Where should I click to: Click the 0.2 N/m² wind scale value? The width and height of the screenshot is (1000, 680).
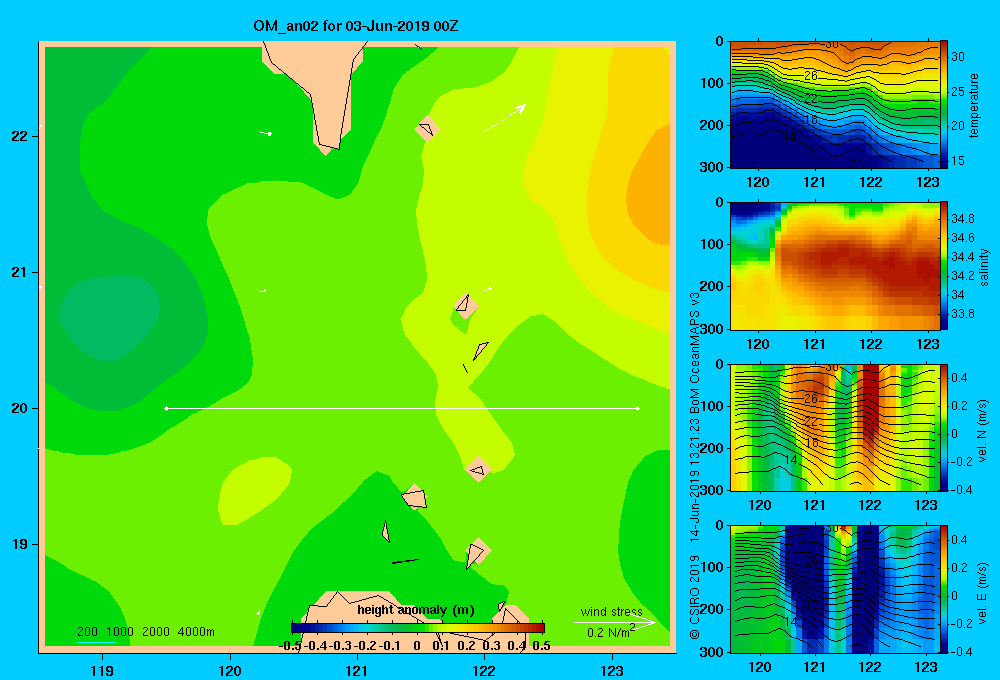(x=611, y=632)
